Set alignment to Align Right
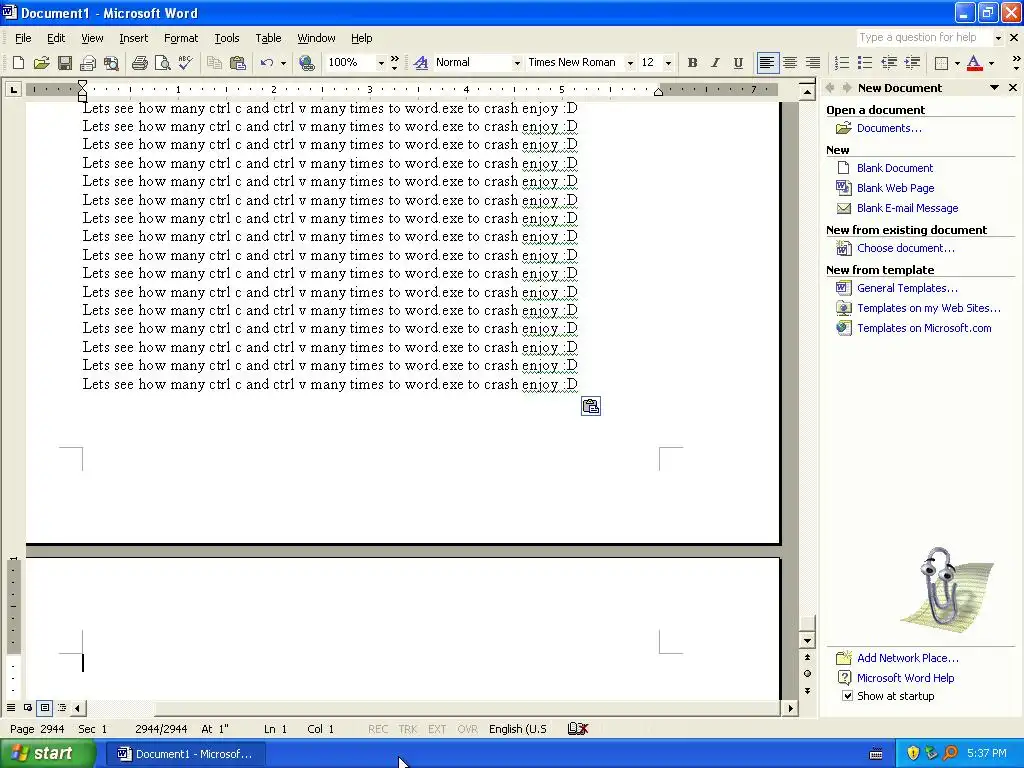The height and width of the screenshot is (768, 1024). [812, 63]
